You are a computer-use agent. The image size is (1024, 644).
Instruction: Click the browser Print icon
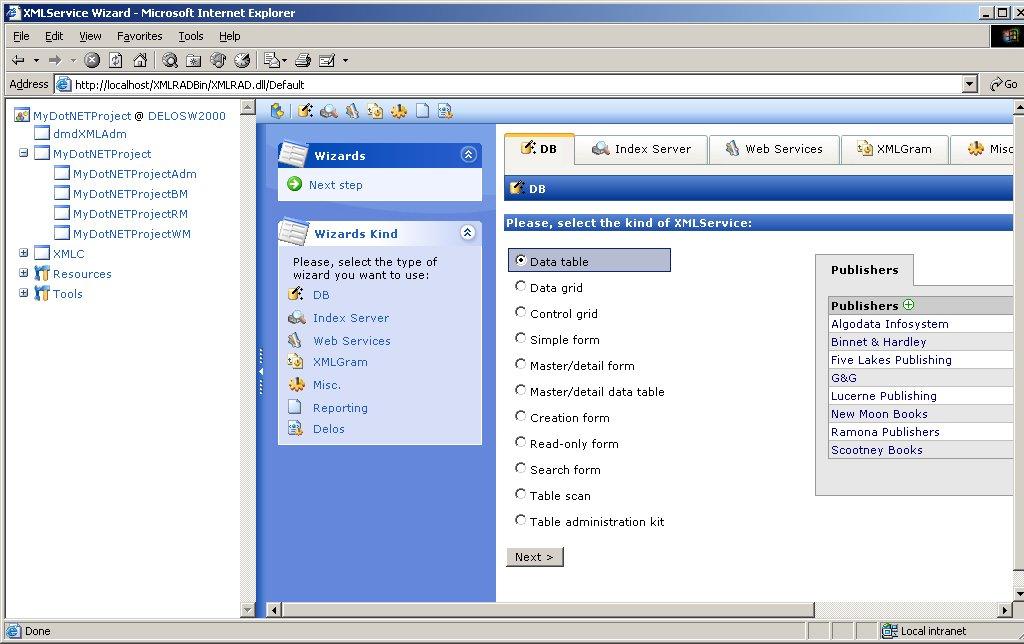[303, 60]
